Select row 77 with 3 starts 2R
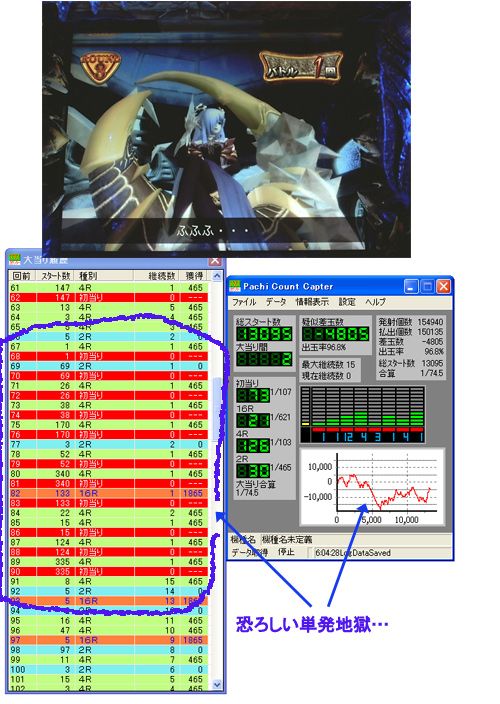 click(109, 444)
